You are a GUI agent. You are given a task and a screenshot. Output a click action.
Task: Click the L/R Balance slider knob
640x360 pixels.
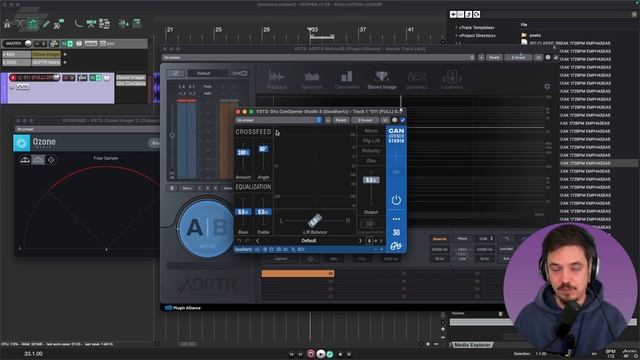(314, 220)
